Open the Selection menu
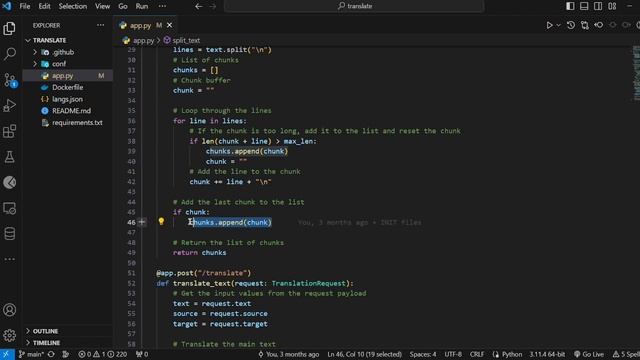Image resolution: width=640 pixels, height=360 pixels. pos(73,6)
